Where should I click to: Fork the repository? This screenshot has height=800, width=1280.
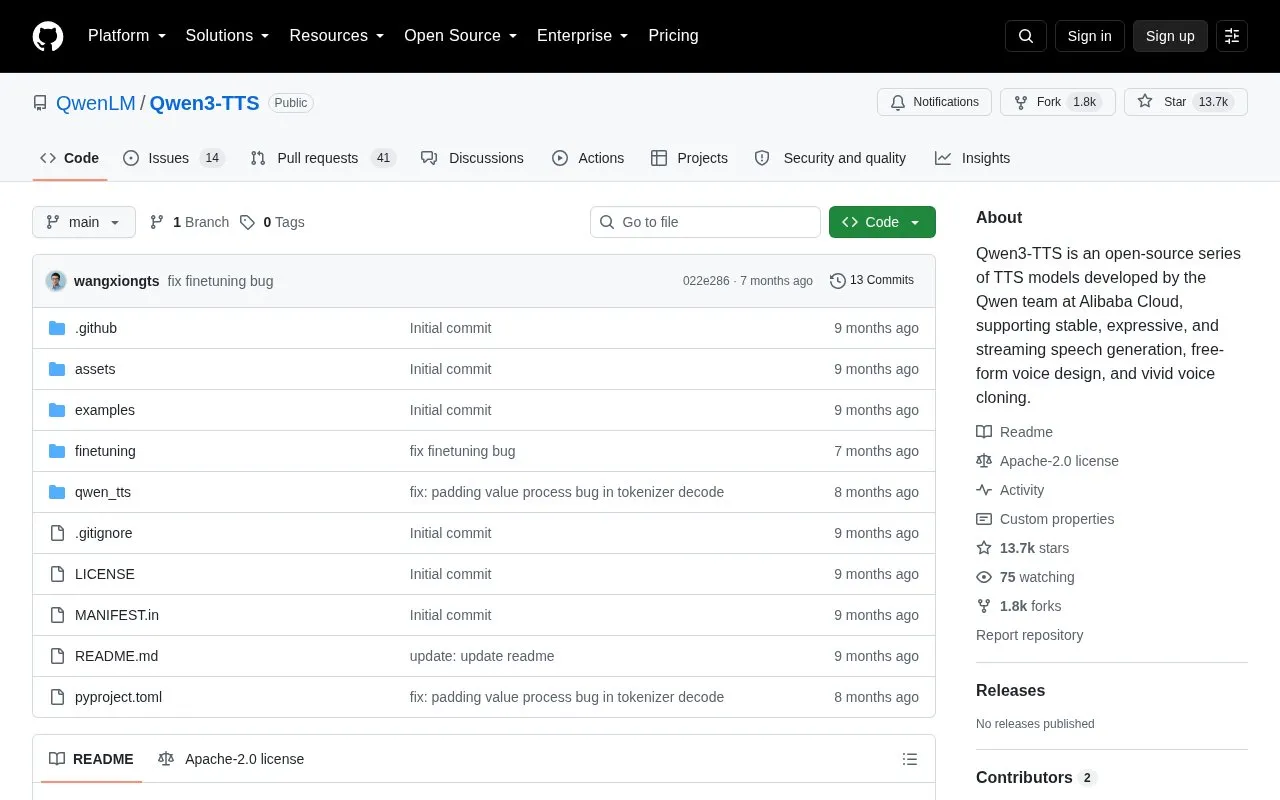click(x=1058, y=102)
